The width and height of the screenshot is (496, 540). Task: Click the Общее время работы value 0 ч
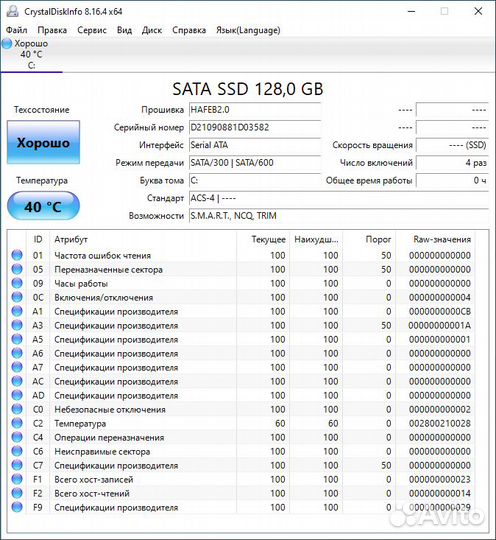(452, 180)
